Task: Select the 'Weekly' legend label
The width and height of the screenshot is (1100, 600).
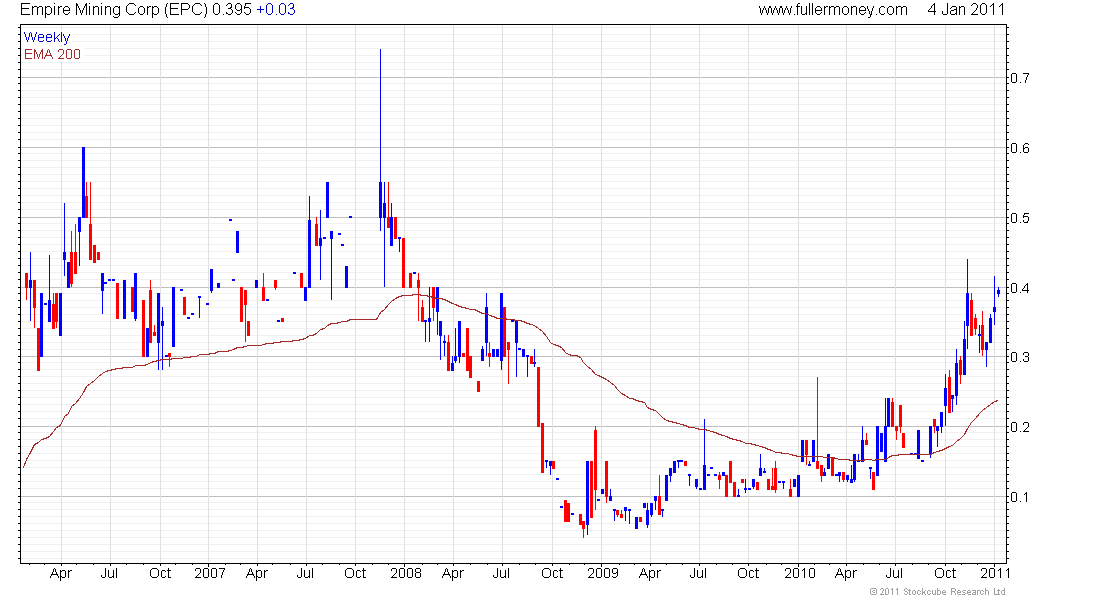Action: [47, 37]
